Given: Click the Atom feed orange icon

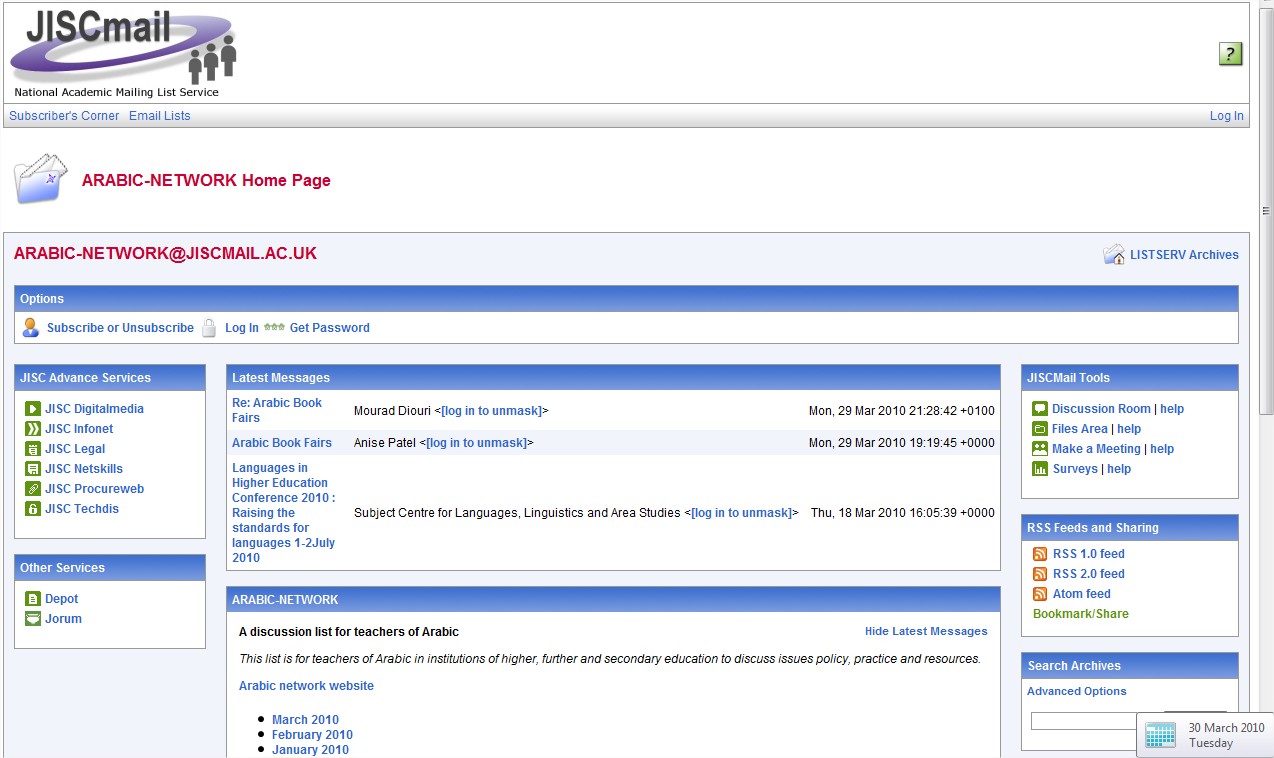Looking at the screenshot, I should 1040,594.
